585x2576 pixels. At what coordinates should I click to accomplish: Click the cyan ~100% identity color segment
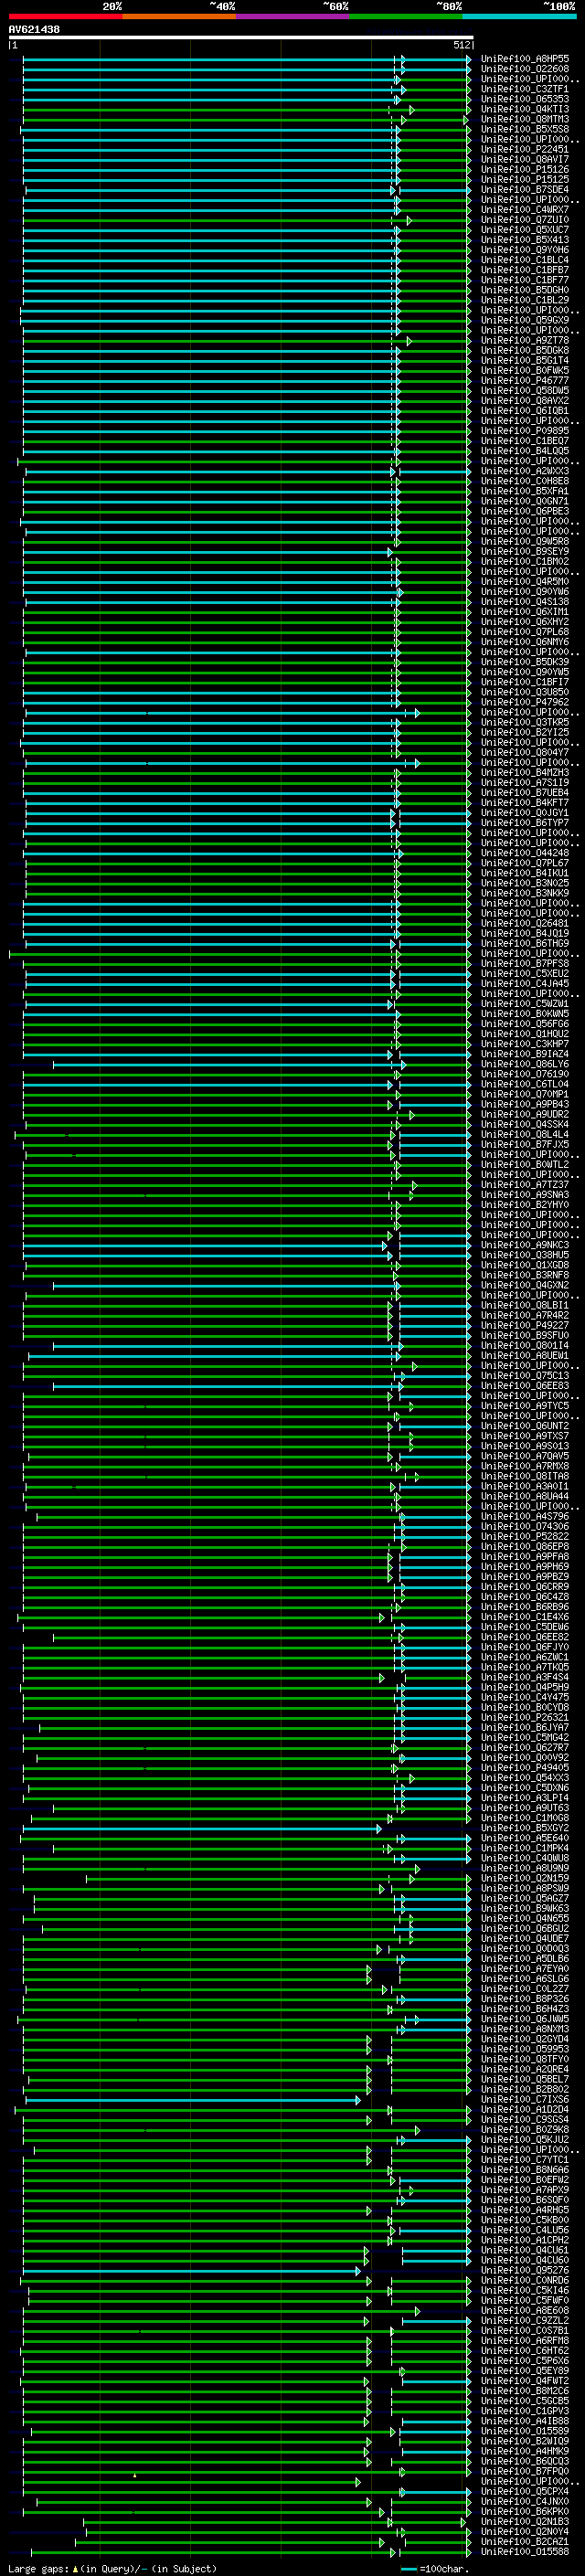[x=519, y=16]
